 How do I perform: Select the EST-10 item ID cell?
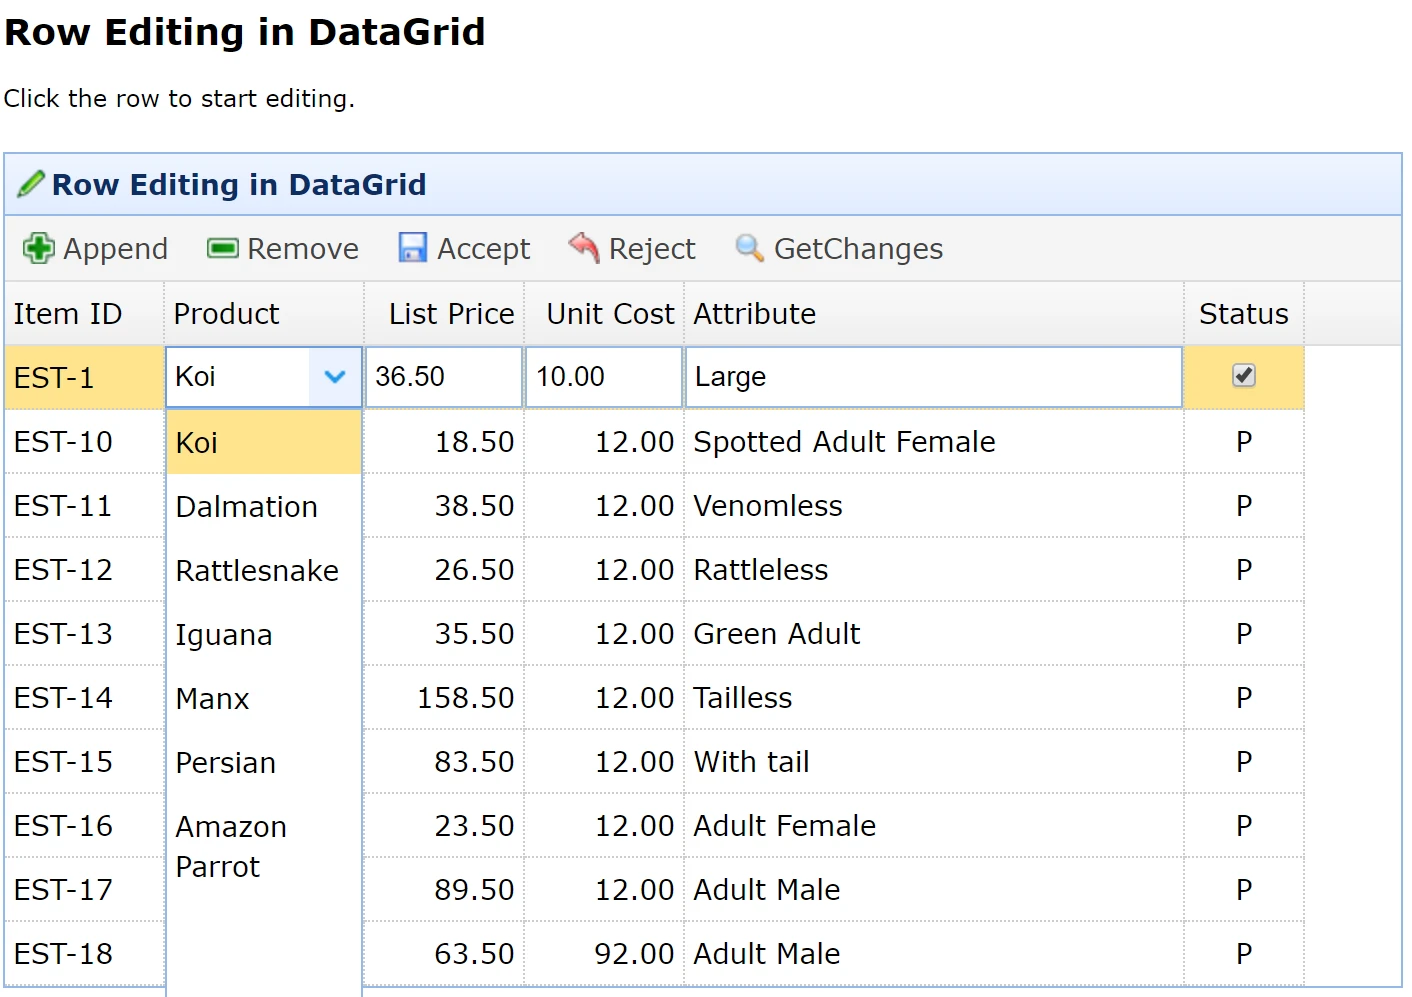(84, 441)
